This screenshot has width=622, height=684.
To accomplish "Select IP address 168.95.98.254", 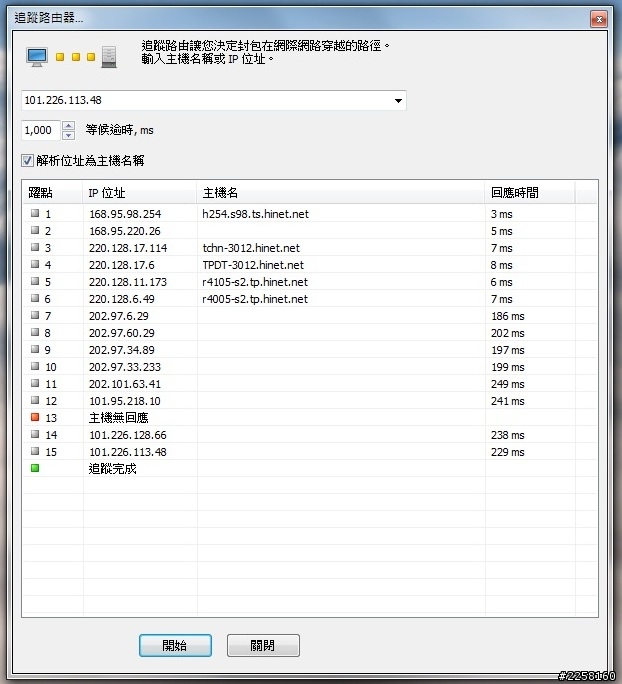I will [x=125, y=214].
